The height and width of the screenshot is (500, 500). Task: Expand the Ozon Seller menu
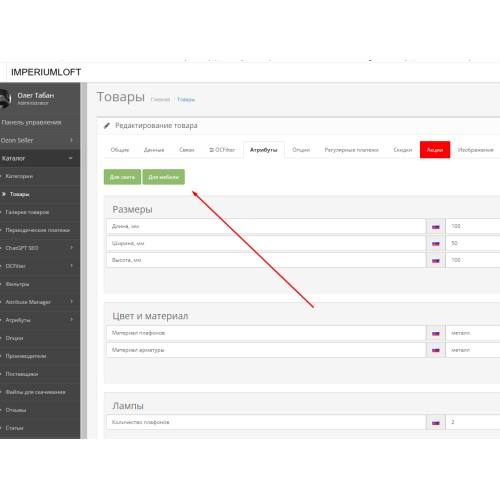37,140
